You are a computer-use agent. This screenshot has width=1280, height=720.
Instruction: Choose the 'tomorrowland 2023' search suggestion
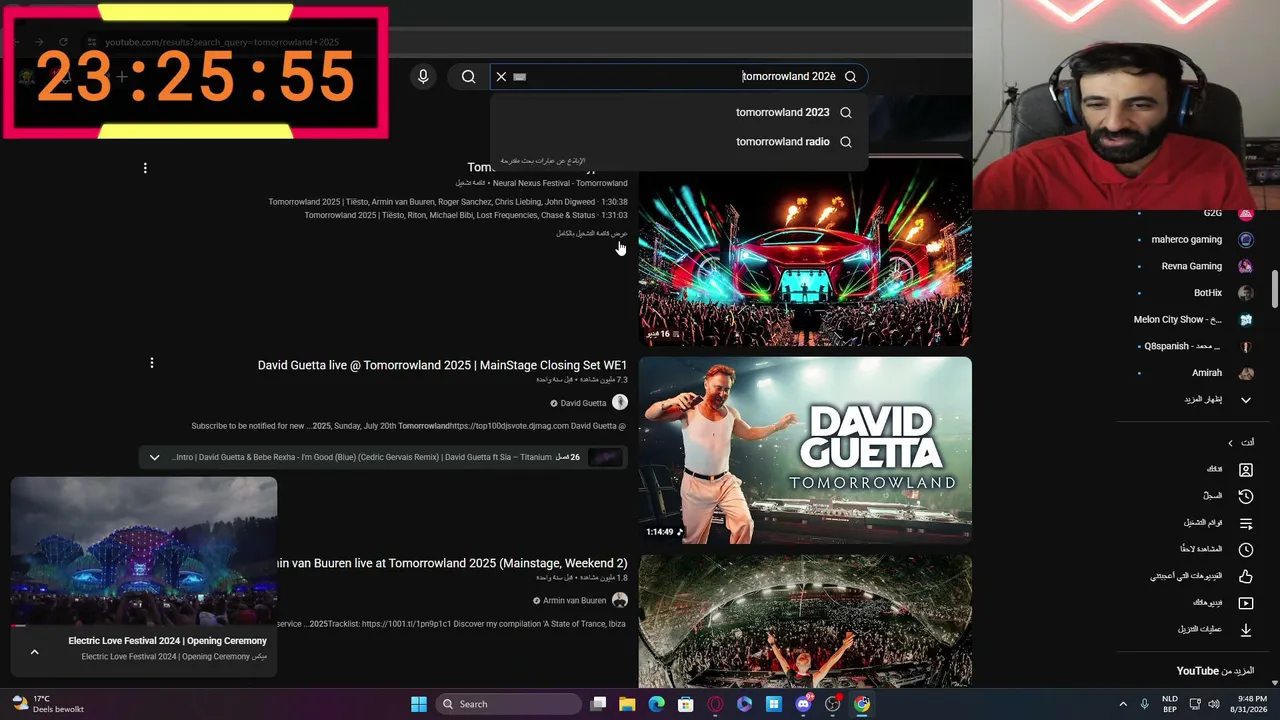click(782, 112)
